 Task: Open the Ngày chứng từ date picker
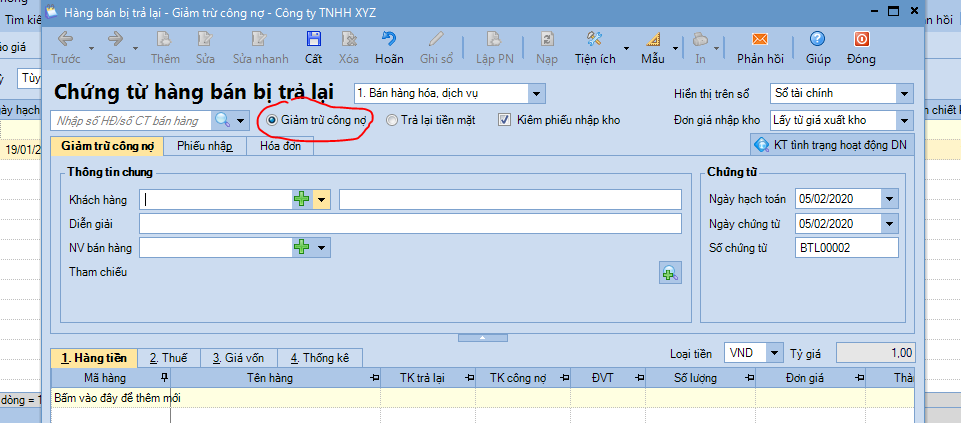890,224
